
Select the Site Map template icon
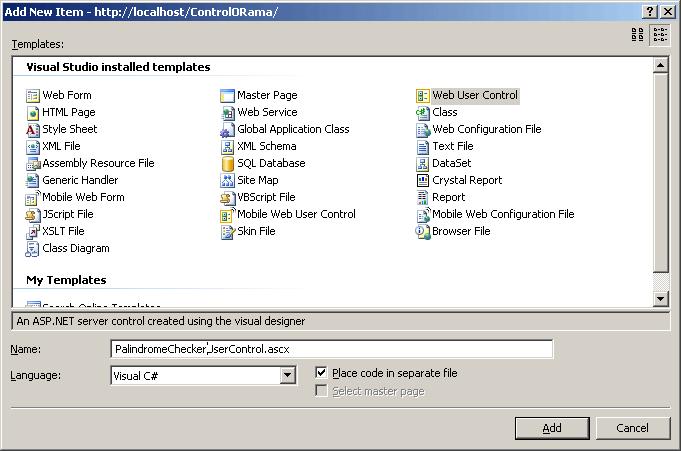(x=227, y=180)
